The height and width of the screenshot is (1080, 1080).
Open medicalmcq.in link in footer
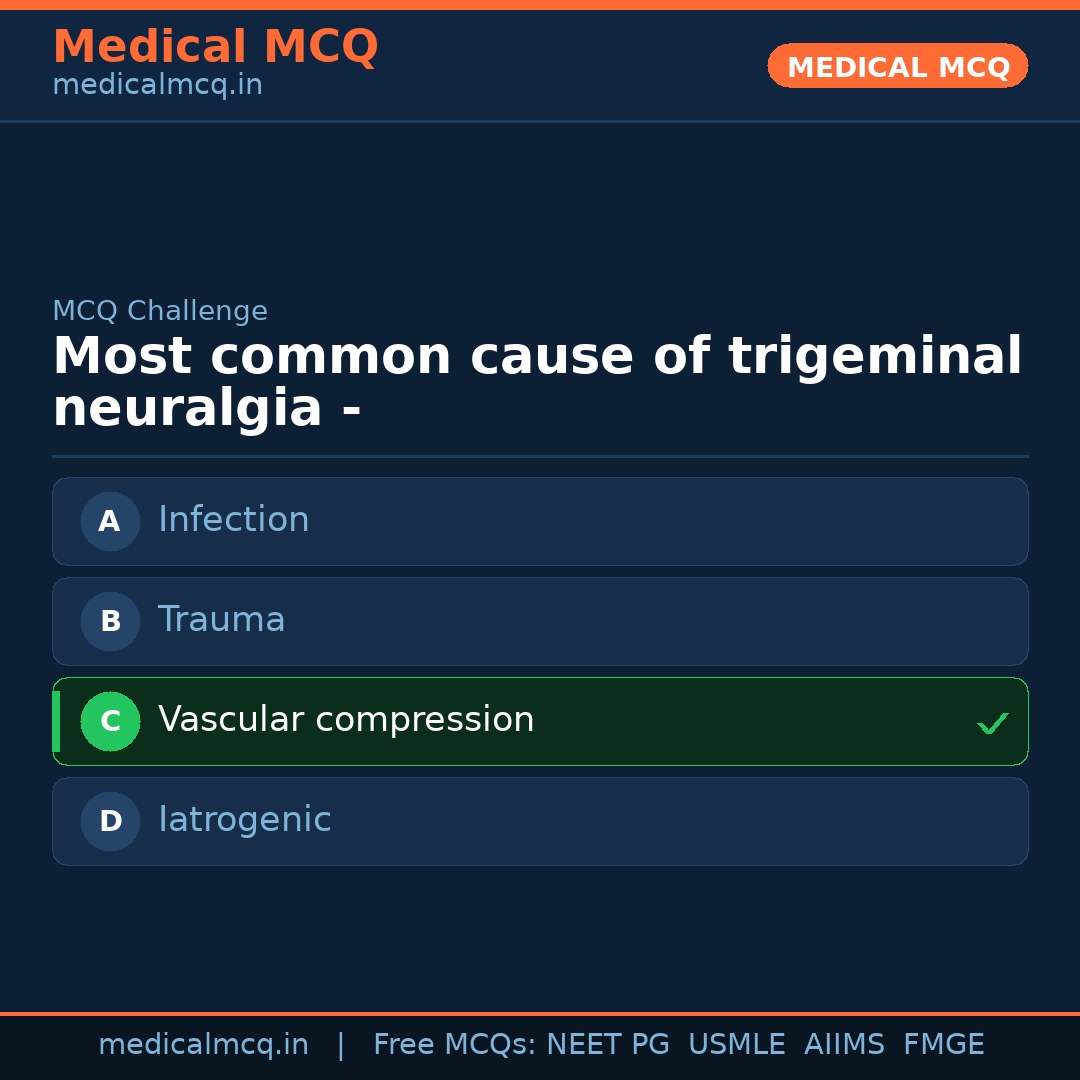(203, 1045)
